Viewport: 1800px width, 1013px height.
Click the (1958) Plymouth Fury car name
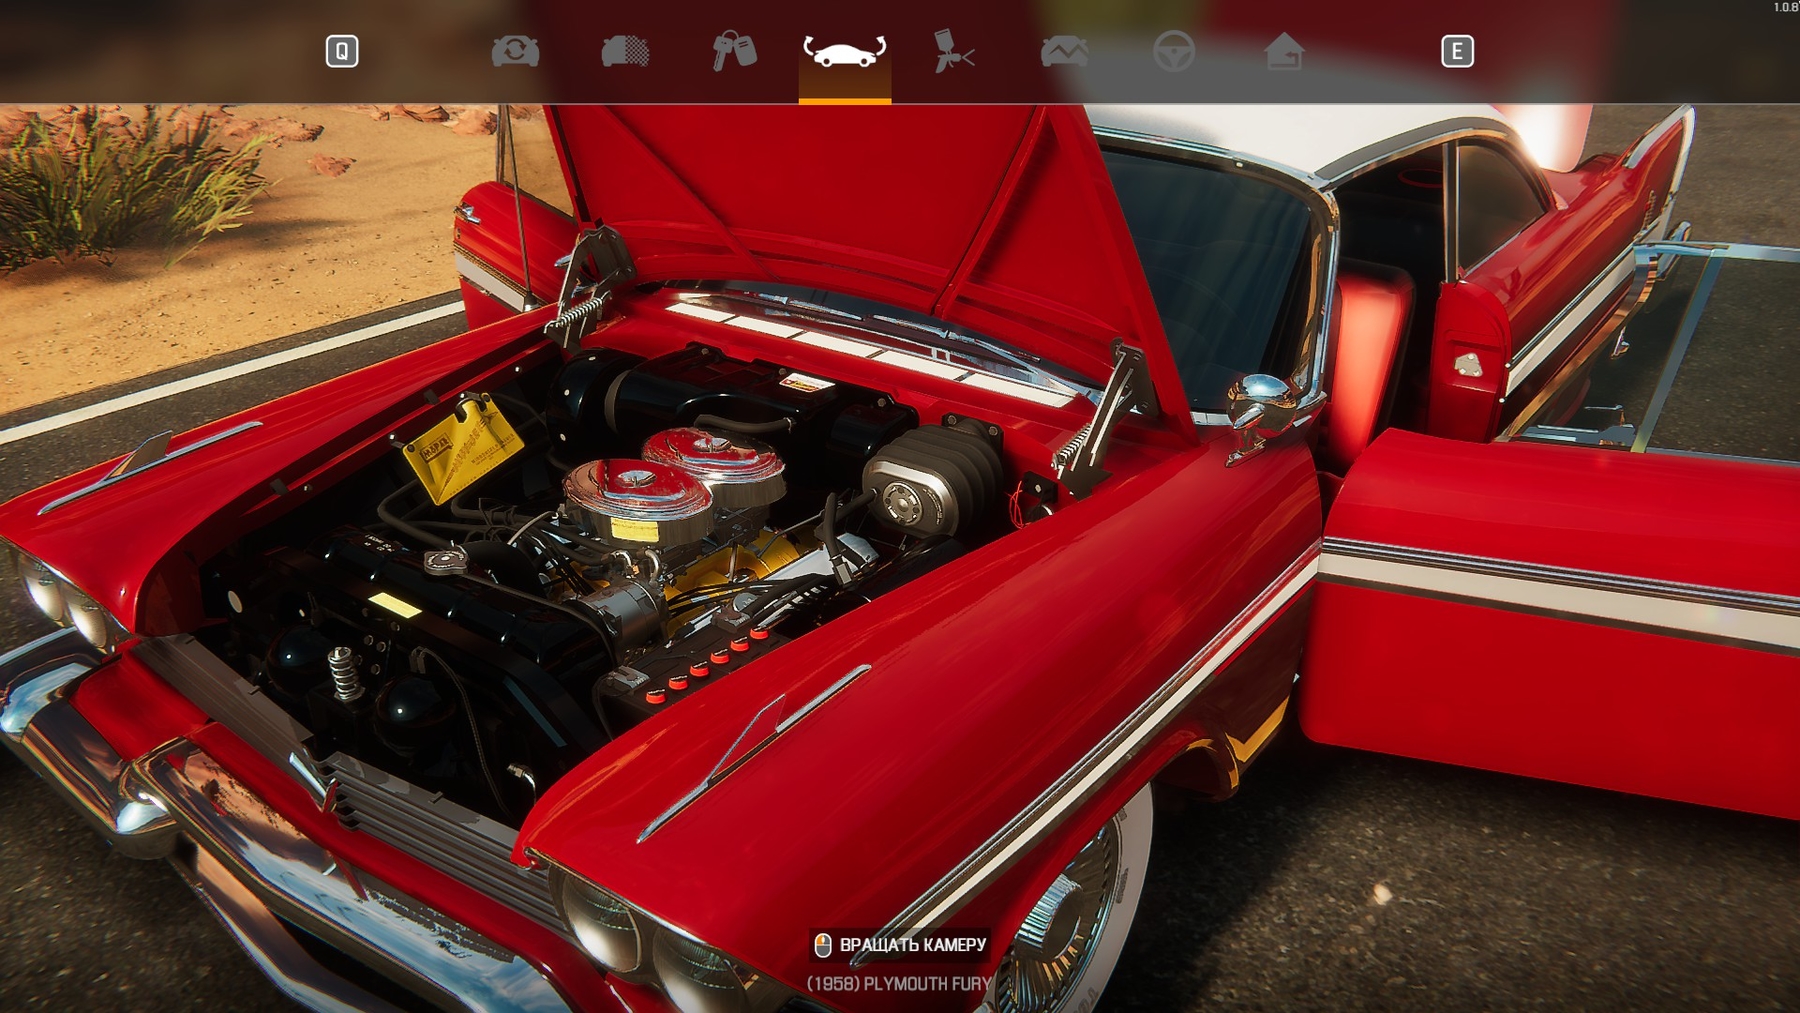[898, 984]
